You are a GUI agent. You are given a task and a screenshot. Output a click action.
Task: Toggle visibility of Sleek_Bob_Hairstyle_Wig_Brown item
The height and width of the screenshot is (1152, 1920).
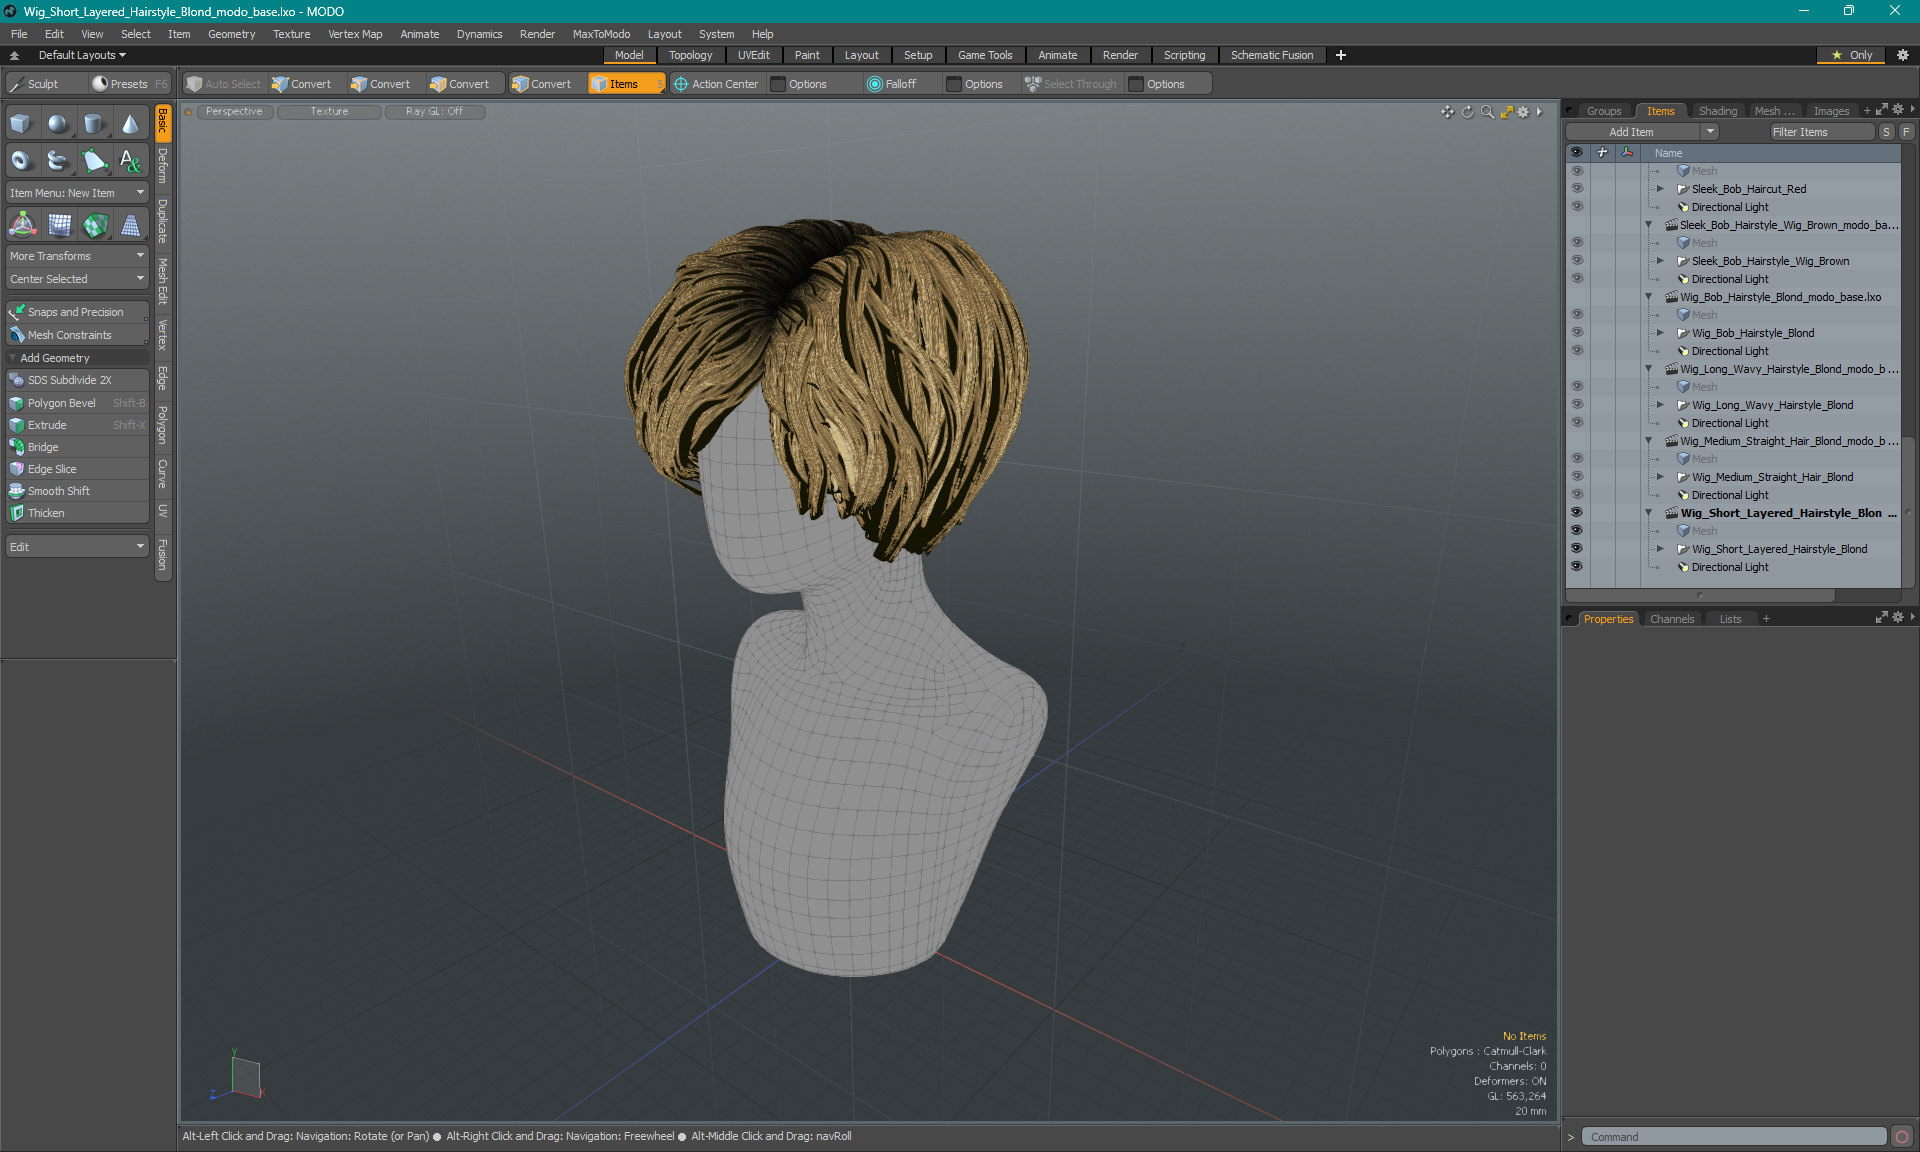[1577, 261]
